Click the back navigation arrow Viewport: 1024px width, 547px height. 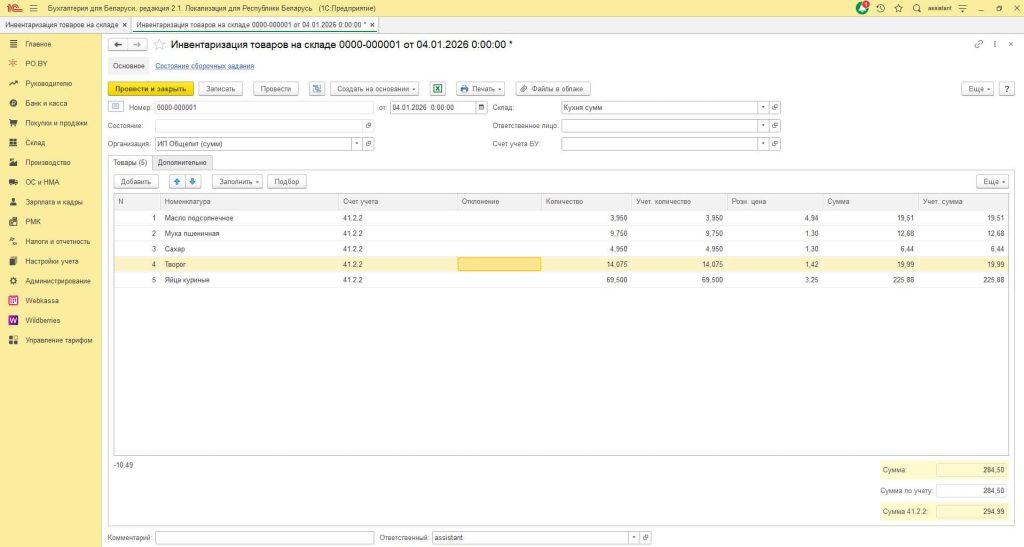pos(117,45)
